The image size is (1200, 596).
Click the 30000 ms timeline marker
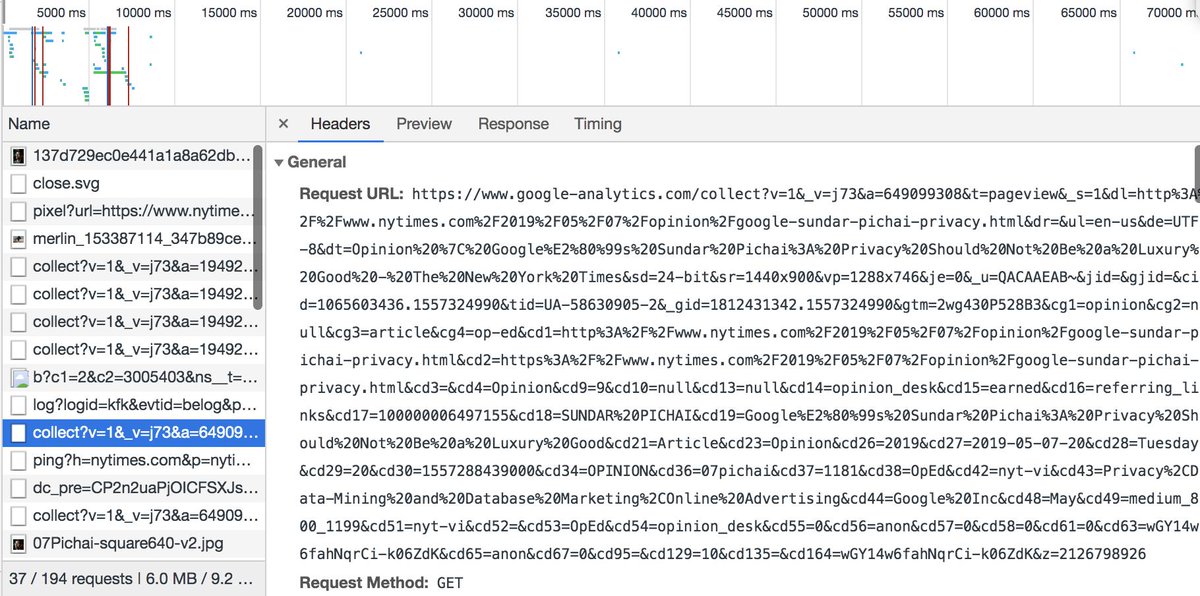(487, 13)
